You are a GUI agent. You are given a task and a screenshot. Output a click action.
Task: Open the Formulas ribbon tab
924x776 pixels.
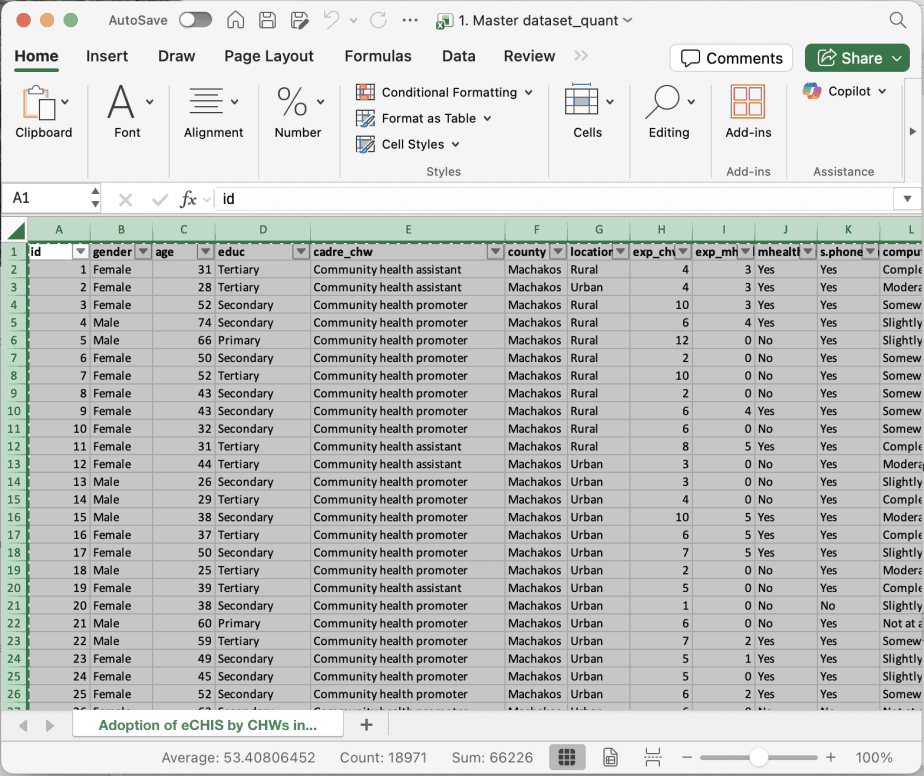click(377, 56)
